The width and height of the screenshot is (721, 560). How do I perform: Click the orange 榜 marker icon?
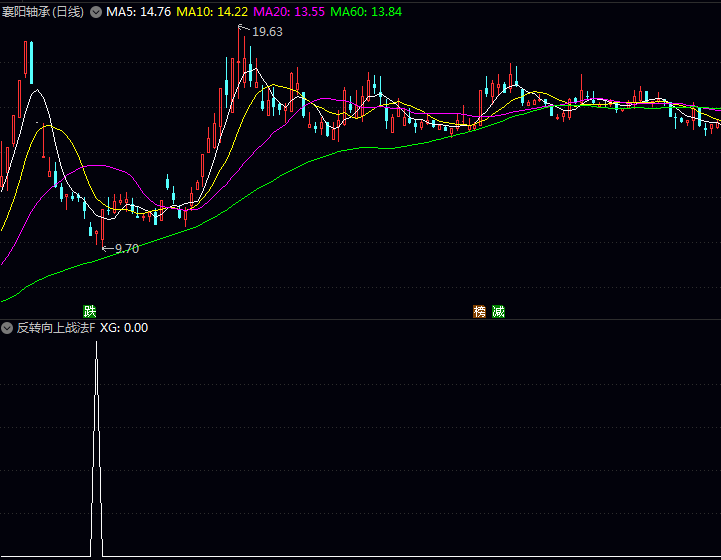click(x=480, y=311)
